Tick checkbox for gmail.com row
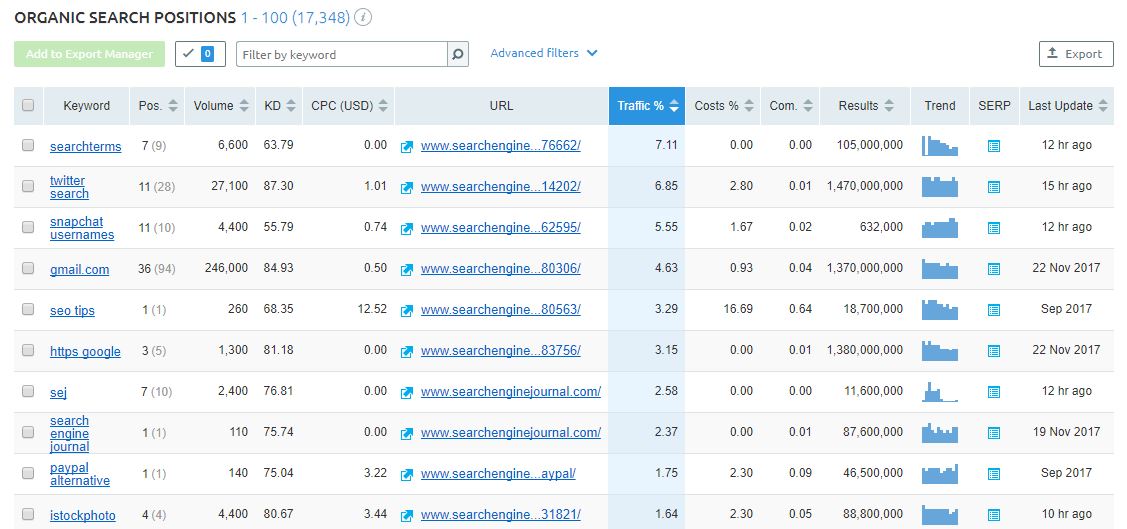 28,268
